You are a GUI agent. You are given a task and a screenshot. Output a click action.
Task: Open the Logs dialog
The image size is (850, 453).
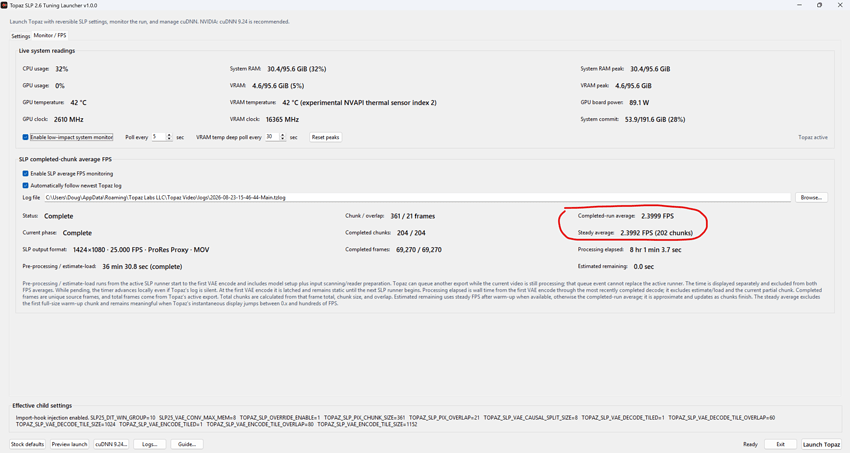(x=150, y=444)
